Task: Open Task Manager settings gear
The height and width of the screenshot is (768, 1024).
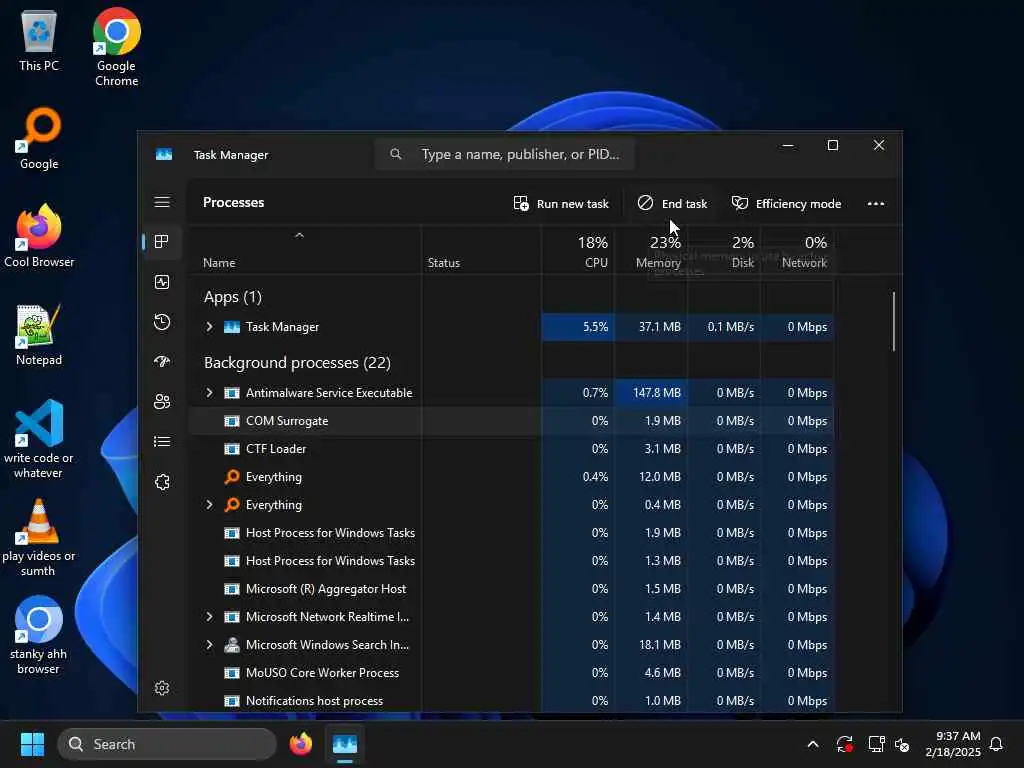Action: [x=162, y=688]
